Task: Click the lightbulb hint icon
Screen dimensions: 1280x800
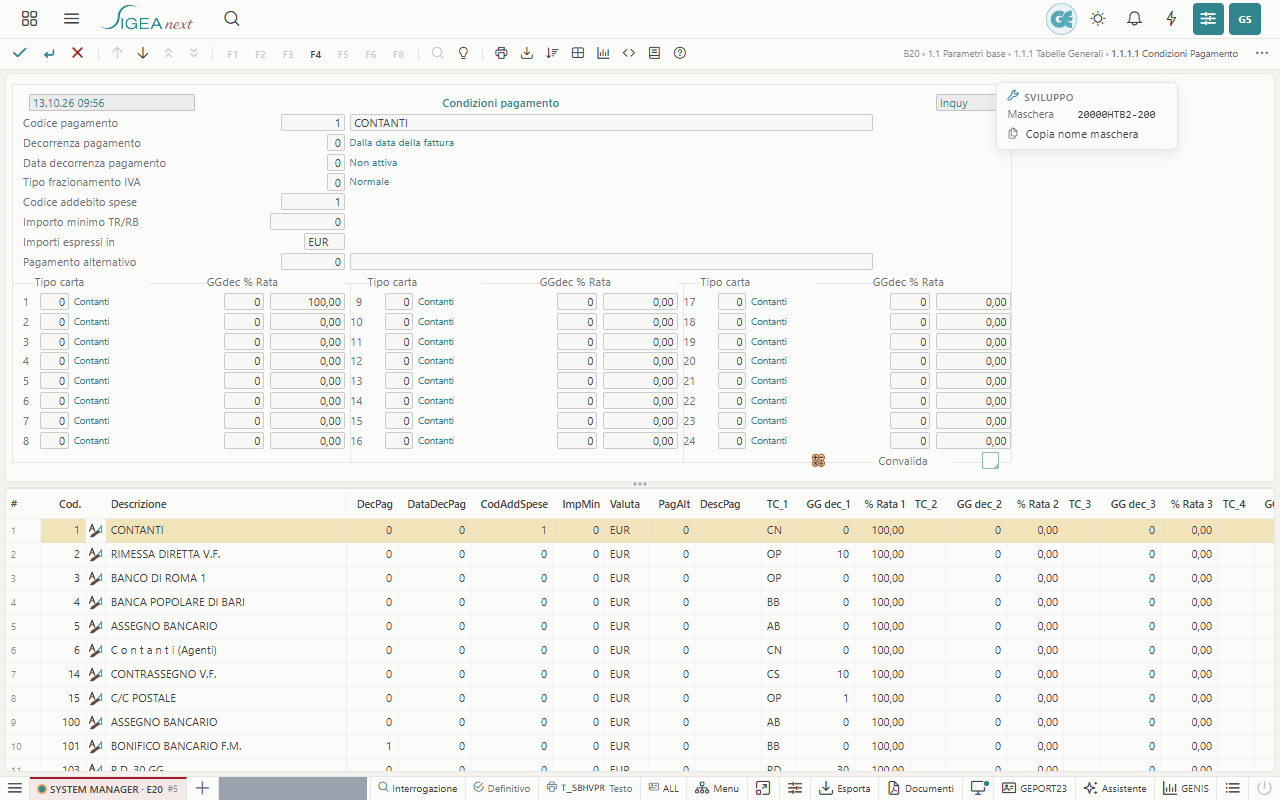Action: pyautogui.click(x=463, y=53)
